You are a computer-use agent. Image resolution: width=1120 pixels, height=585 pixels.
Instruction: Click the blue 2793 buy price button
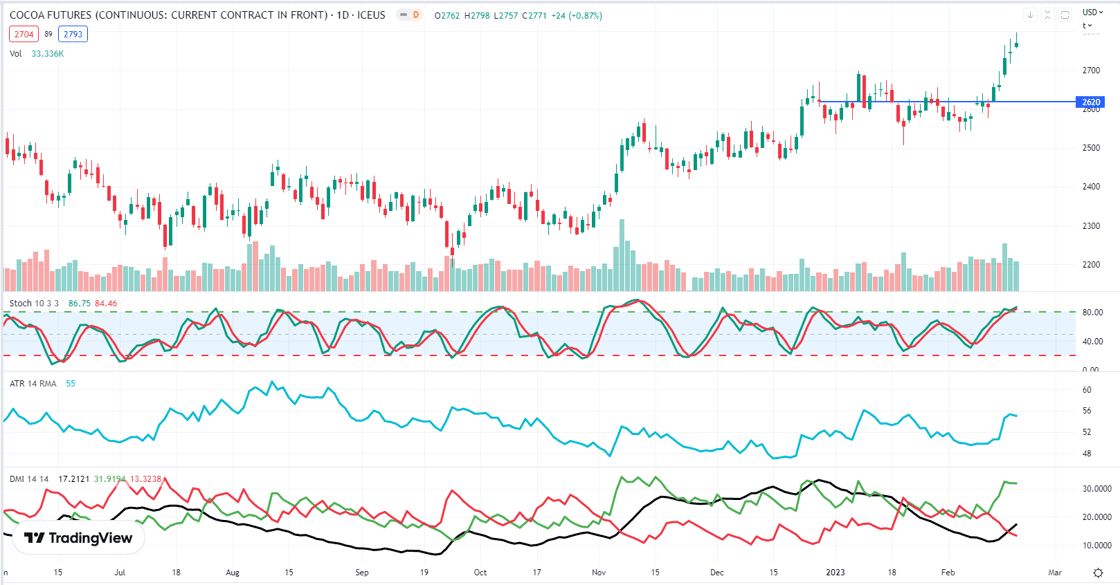coord(73,34)
